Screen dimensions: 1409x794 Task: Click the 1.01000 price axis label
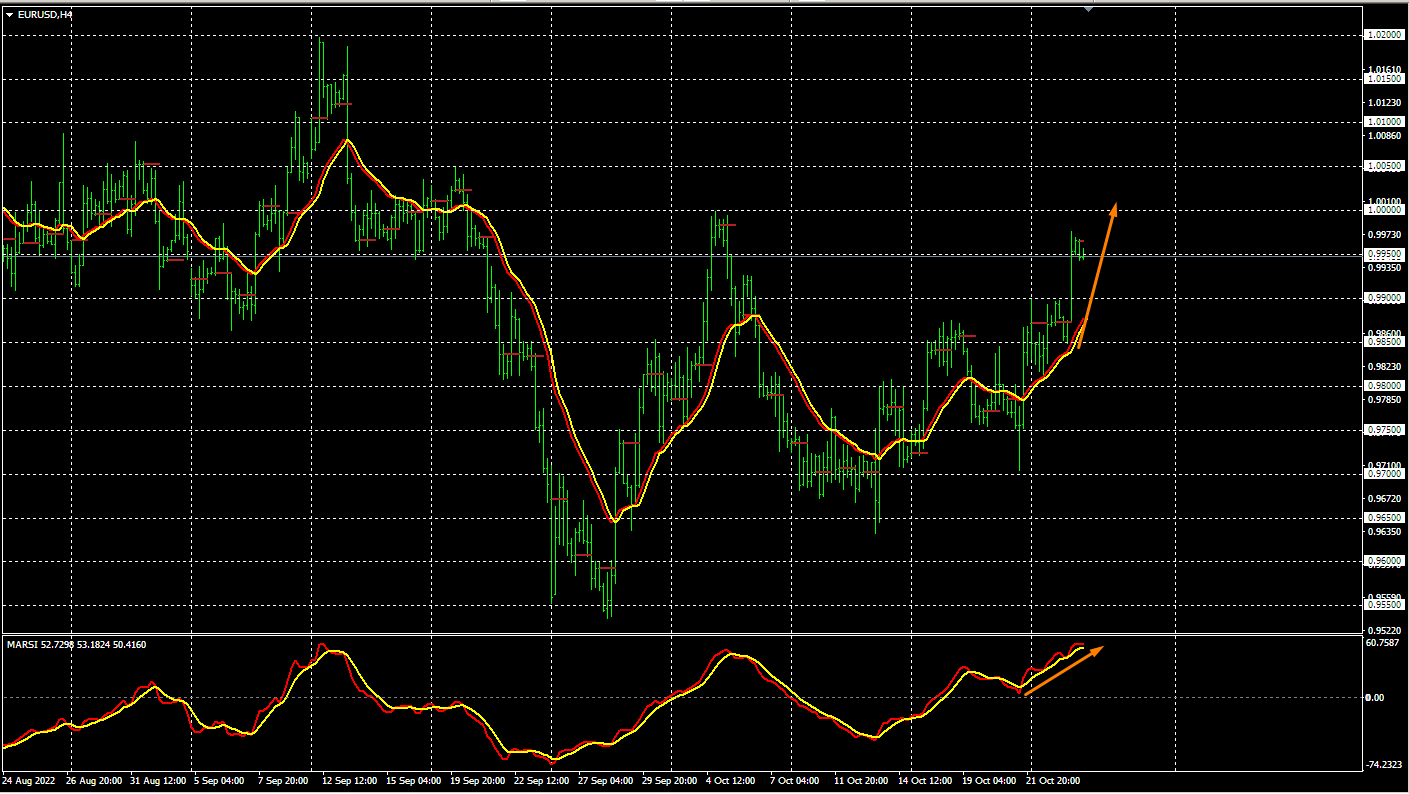(1384, 122)
